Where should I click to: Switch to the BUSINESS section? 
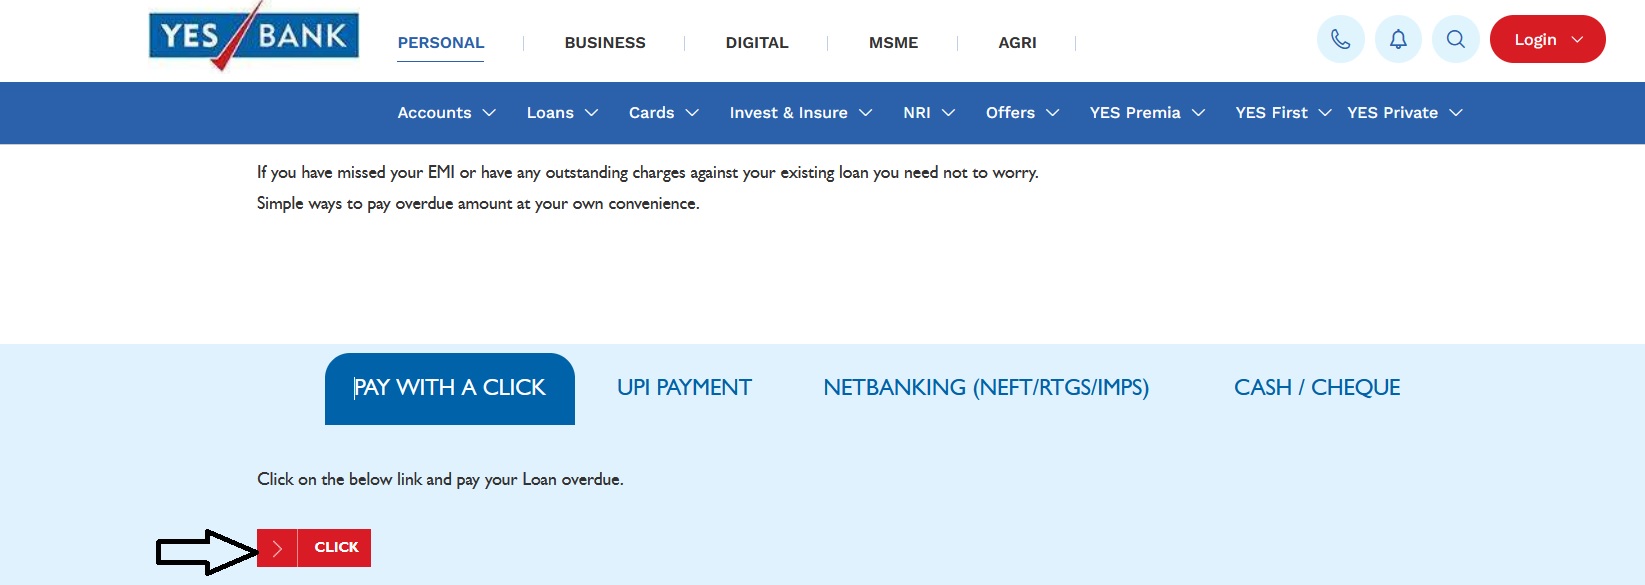click(605, 43)
